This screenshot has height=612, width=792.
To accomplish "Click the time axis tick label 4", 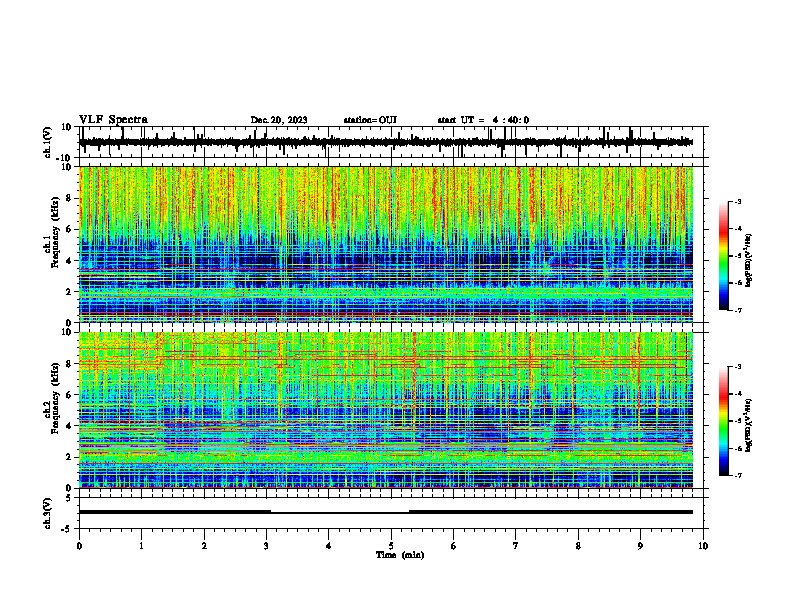I will point(329,546).
